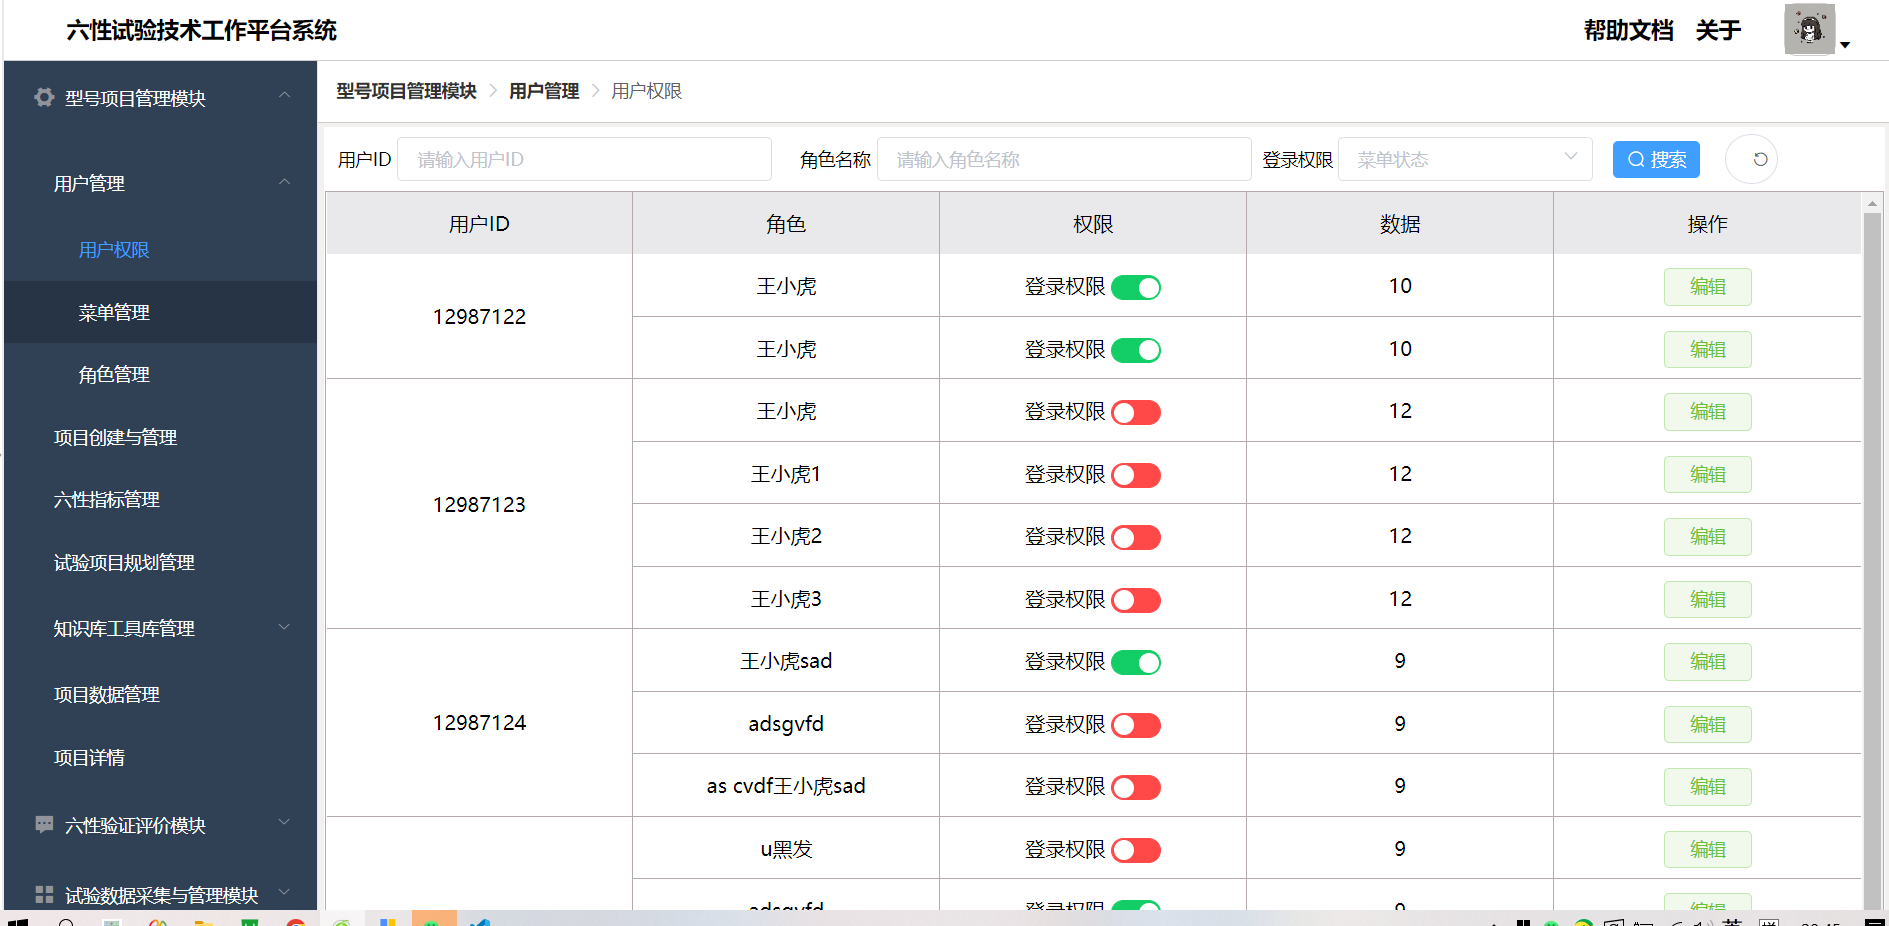Expand 知识库工具库管理 menu chevron
Screen dimensions: 1889x926
pos(284,627)
